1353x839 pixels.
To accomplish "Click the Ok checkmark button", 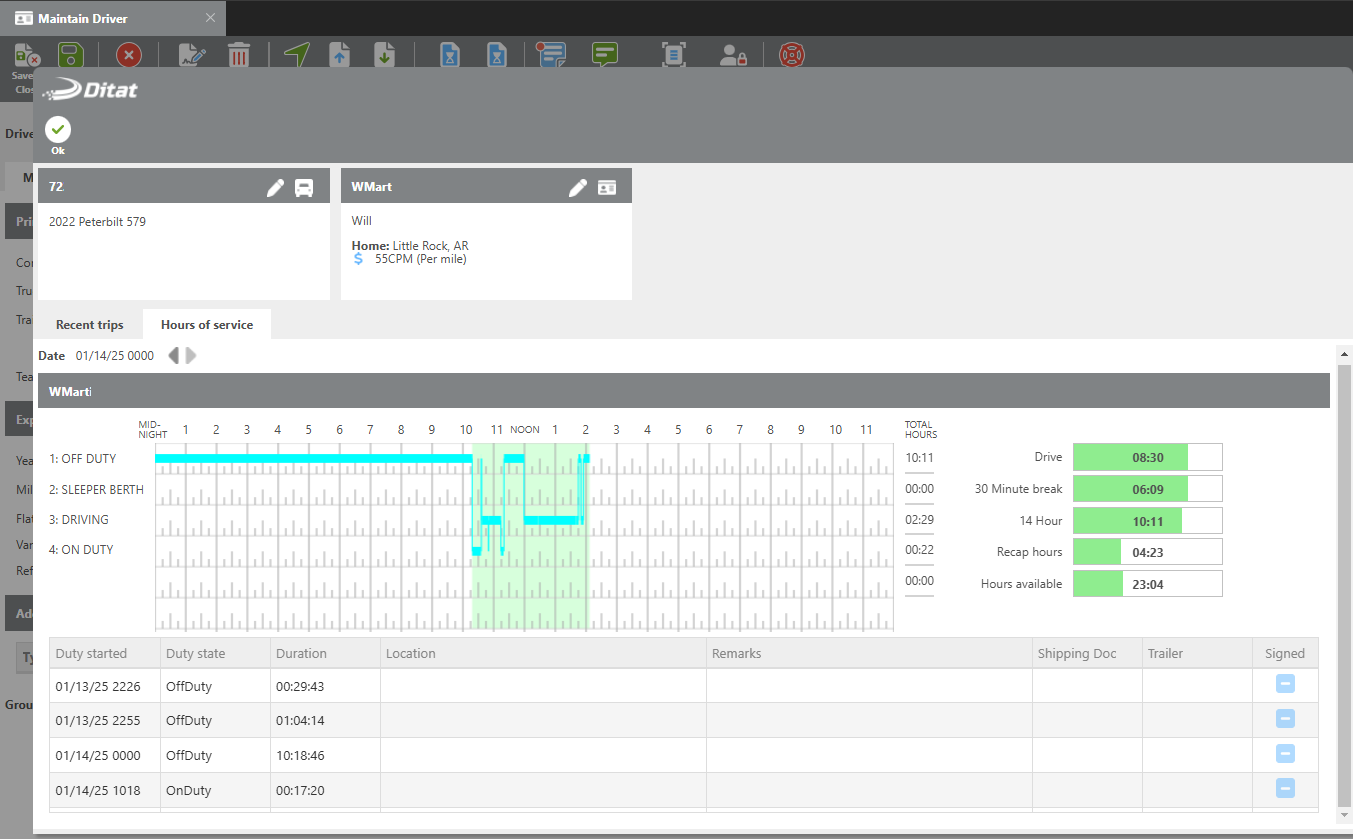I will 58,130.
